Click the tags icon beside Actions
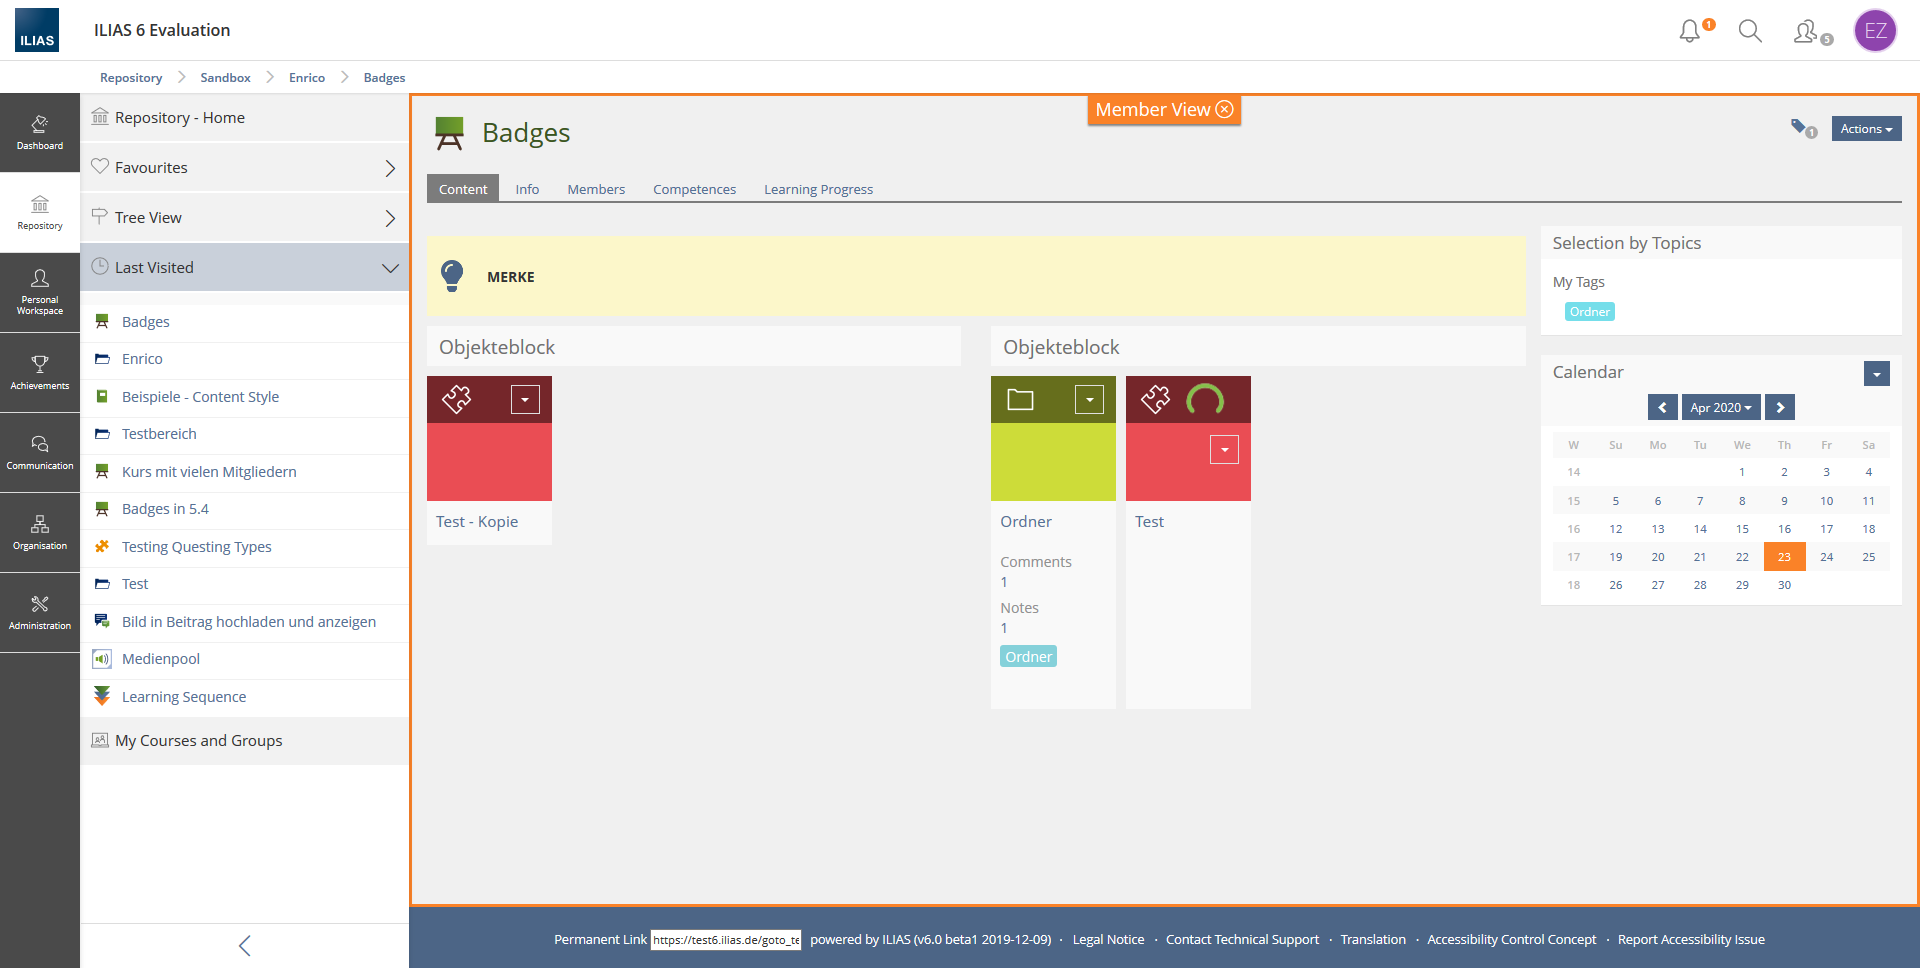 pyautogui.click(x=1801, y=128)
